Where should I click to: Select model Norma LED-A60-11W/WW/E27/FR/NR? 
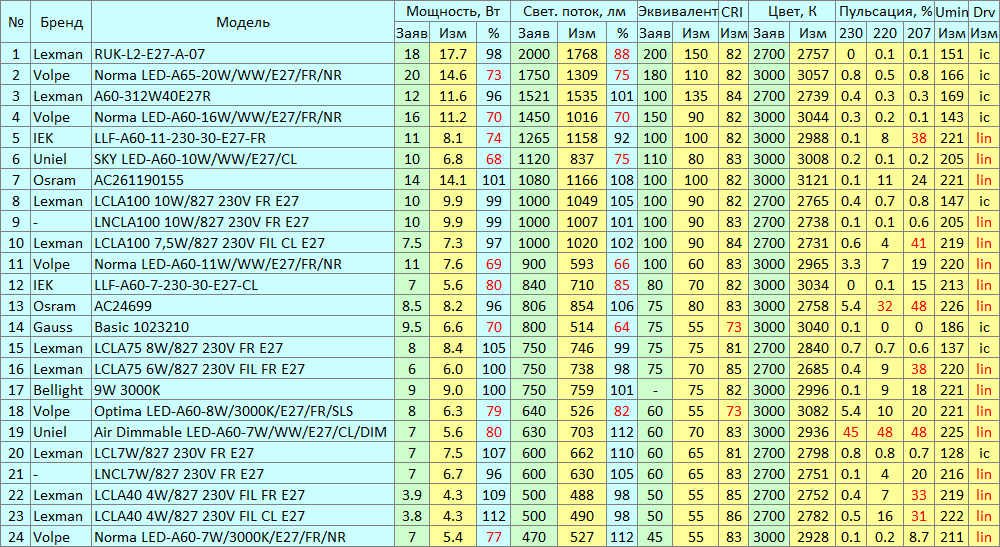[x=242, y=265]
